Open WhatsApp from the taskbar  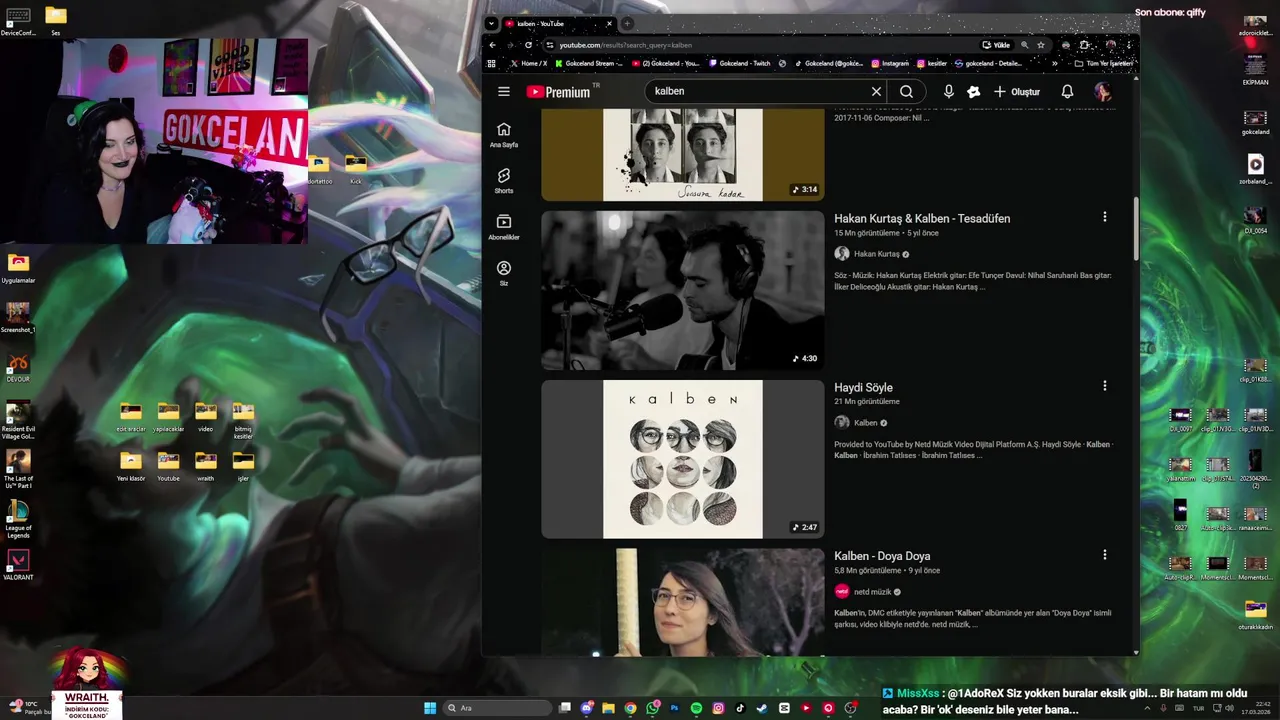[x=652, y=708]
